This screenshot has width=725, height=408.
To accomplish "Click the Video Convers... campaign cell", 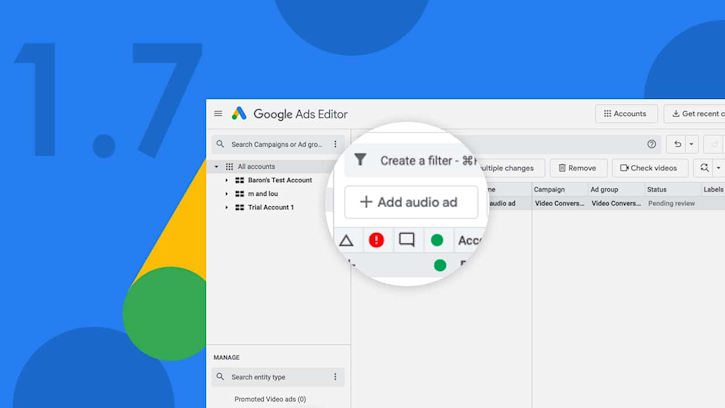I will [x=559, y=204].
